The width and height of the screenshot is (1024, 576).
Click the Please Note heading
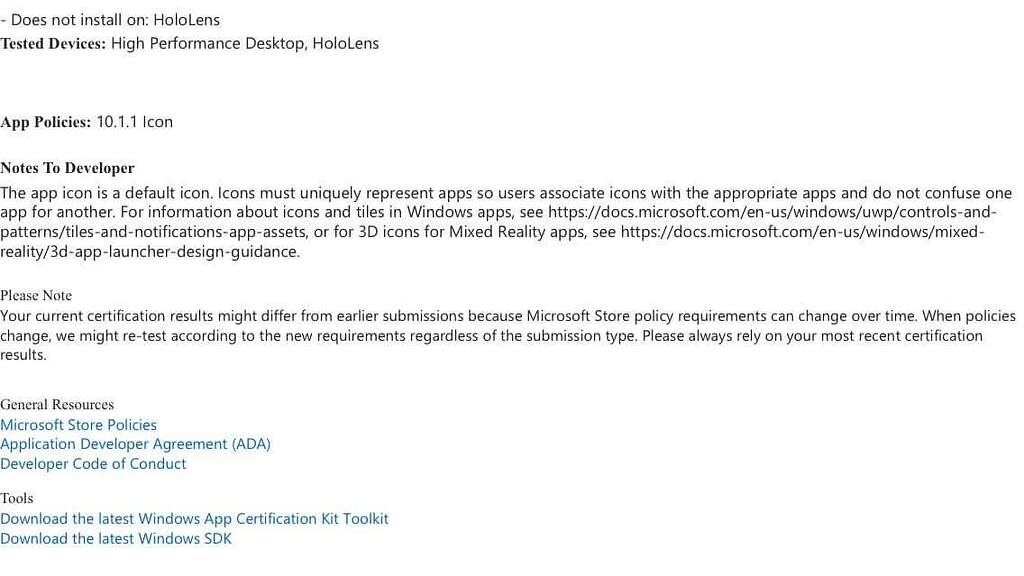coord(36,295)
